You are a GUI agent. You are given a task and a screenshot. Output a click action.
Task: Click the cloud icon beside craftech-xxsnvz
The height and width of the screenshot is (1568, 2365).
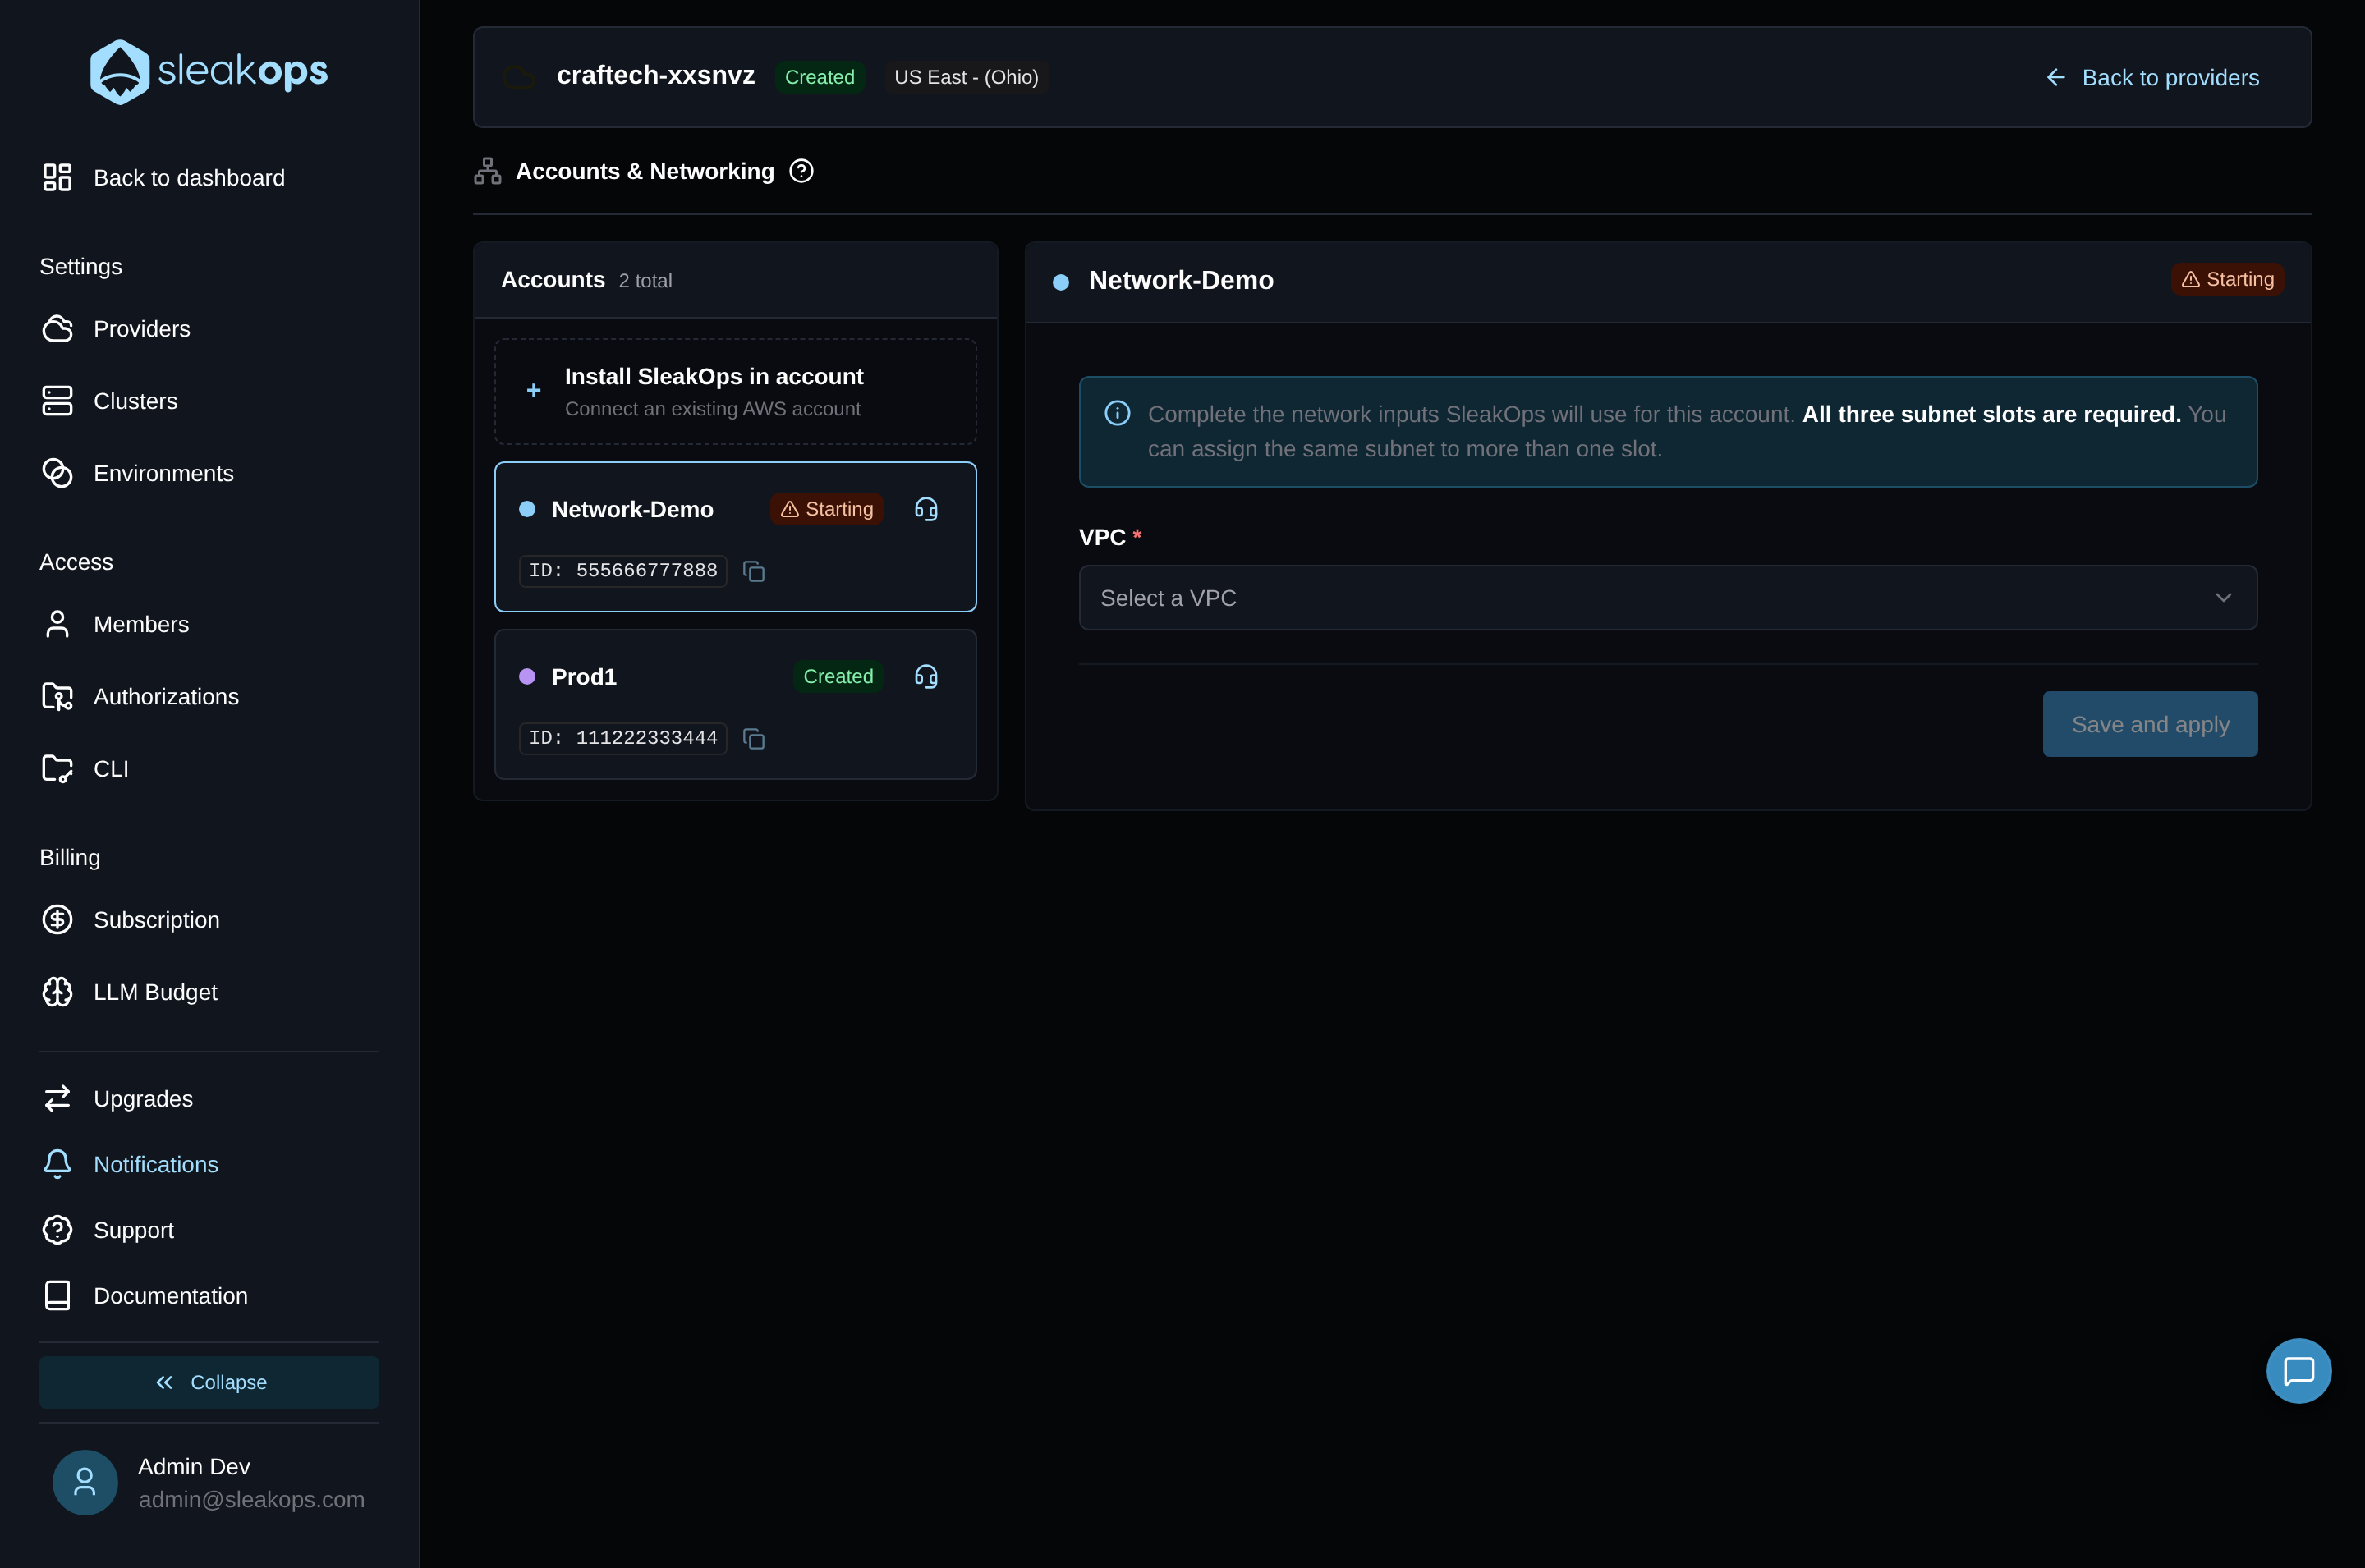[x=517, y=77]
